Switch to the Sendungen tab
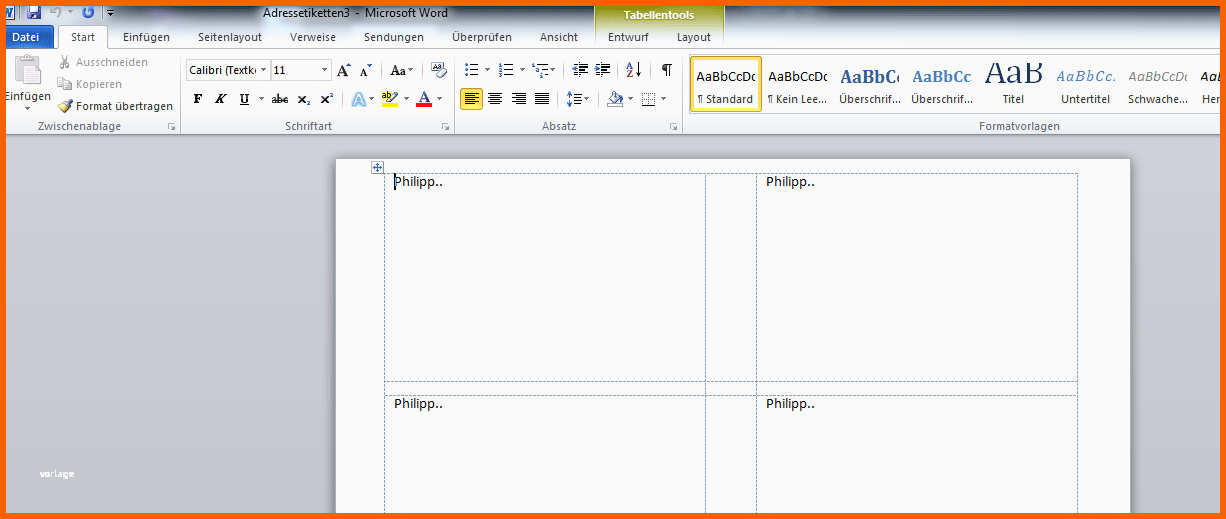Image resolution: width=1226 pixels, height=519 pixels. pyautogui.click(x=394, y=37)
